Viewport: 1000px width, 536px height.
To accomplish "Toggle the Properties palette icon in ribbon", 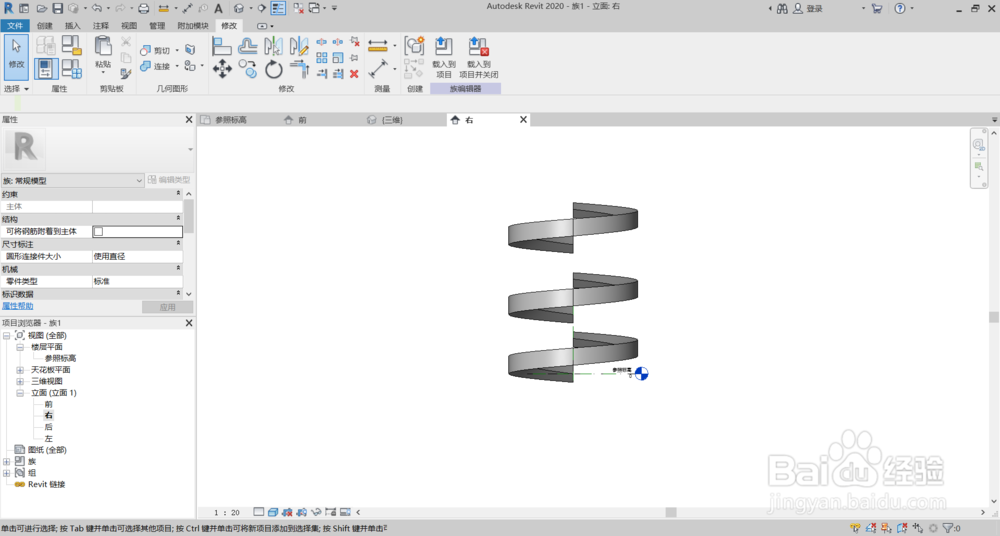I will (x=46, y=68).
